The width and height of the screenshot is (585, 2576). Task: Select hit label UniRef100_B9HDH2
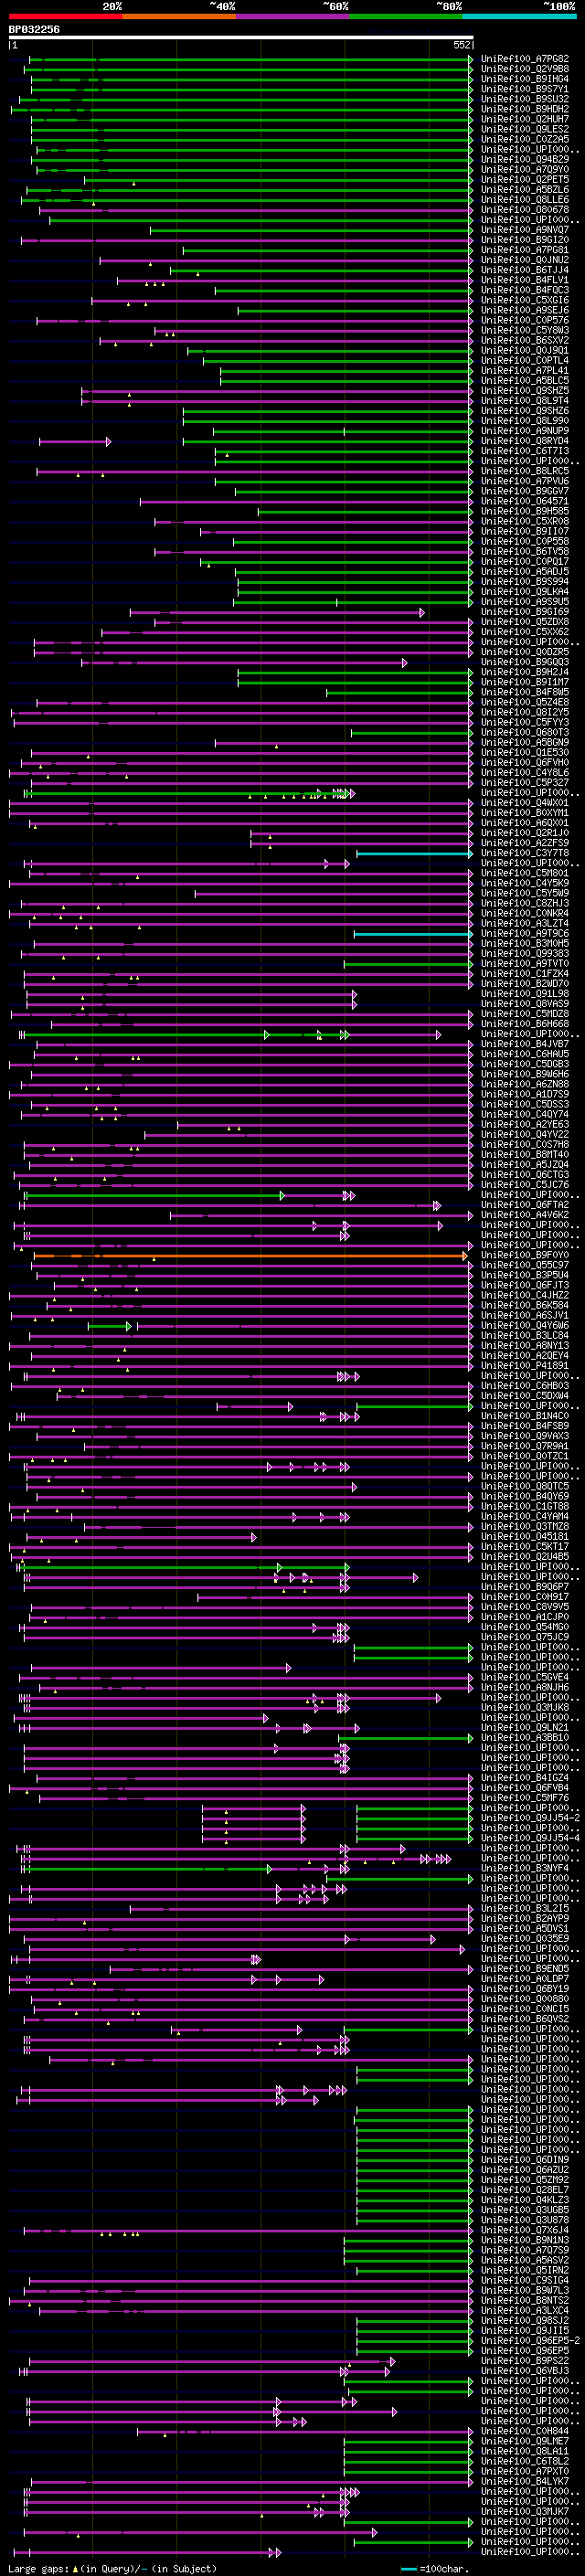pyautogui.click(x=525, y=109)
